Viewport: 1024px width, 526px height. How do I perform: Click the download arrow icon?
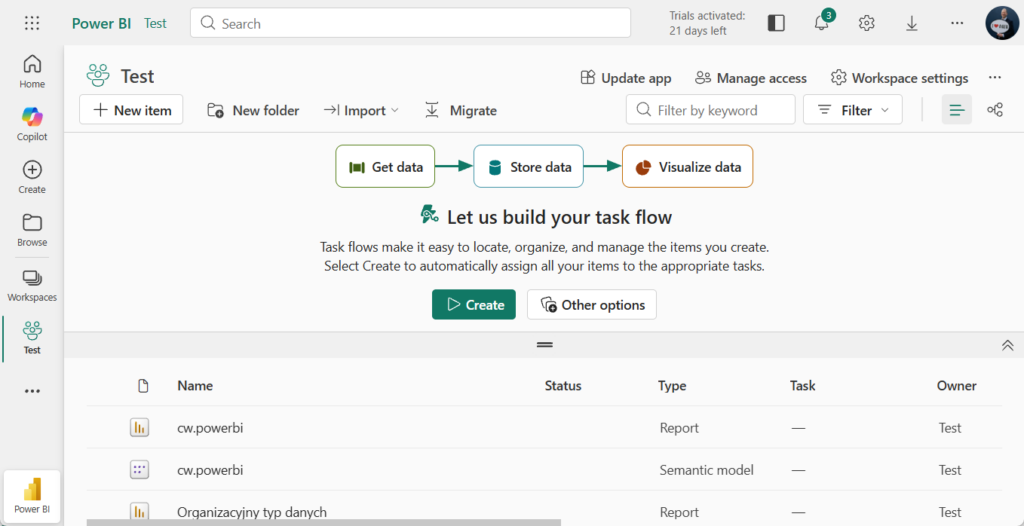click(912, 23)
